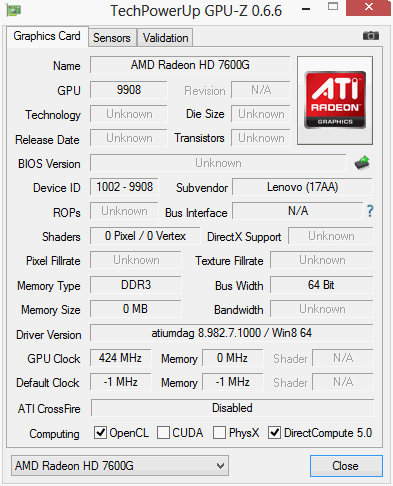This screenshot has height=486, width=393.
Task: Toggle the DirectCompute 5.0 checkbox
Action: coord(274,433)
